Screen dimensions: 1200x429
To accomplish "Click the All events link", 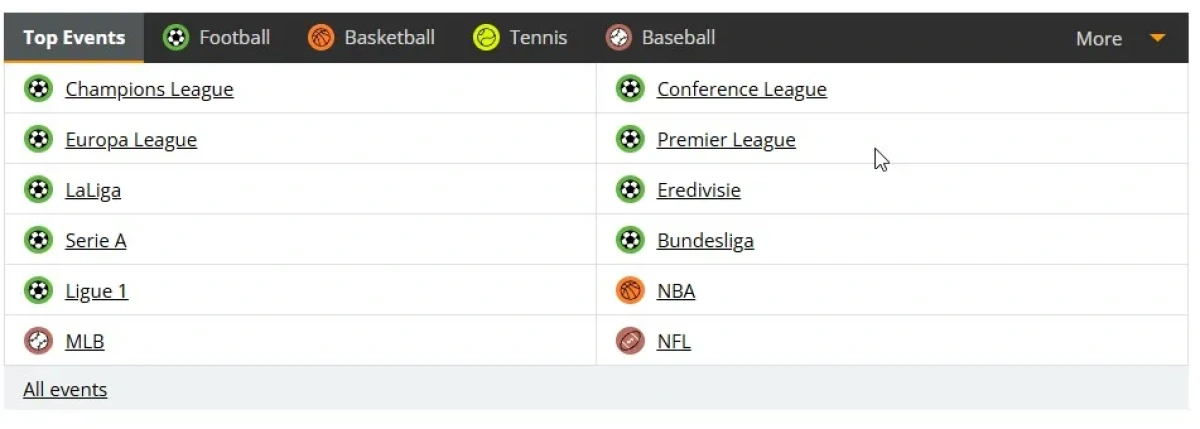I will (65, 389).
